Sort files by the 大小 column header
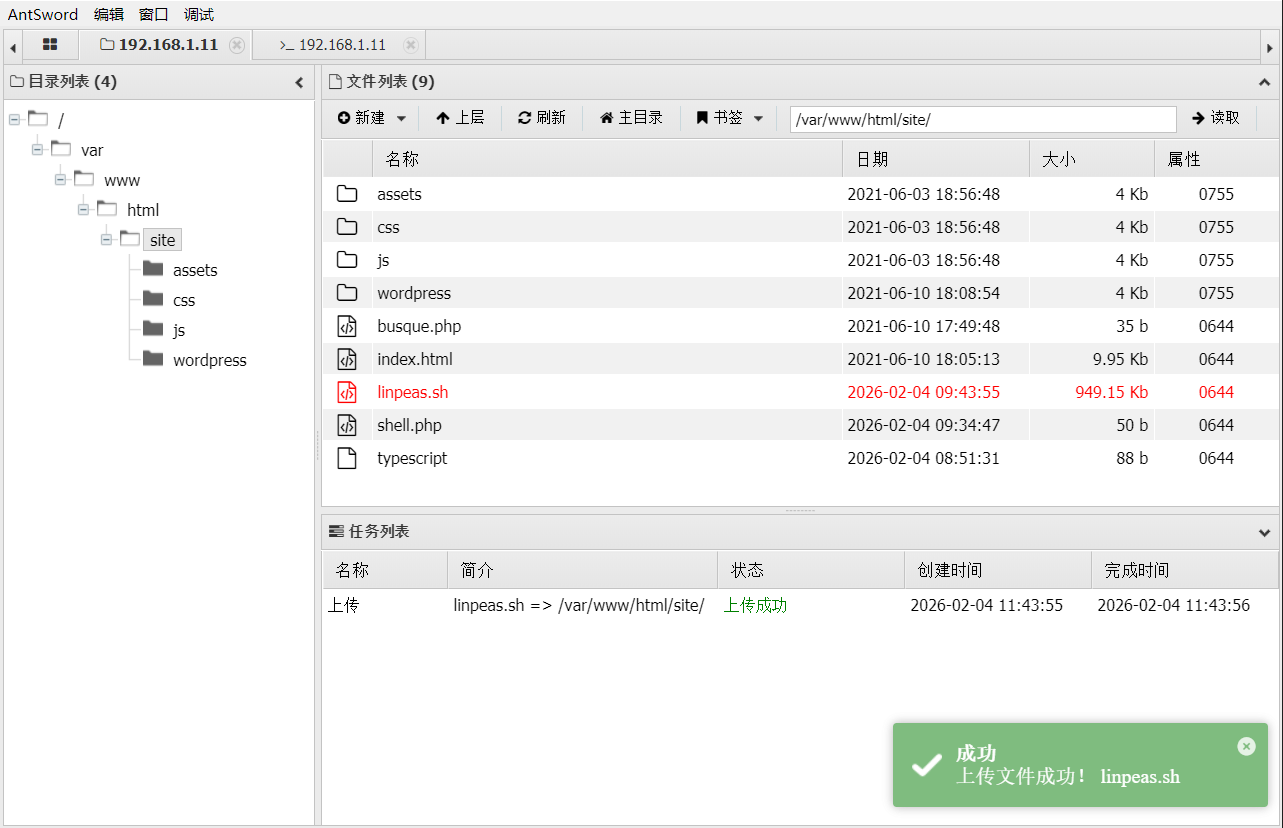 (x=1090, y=159)
